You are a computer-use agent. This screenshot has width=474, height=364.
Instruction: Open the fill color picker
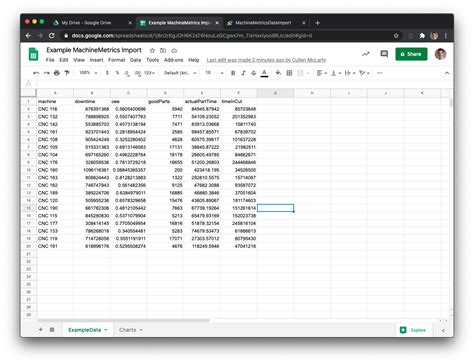[278, 73]
